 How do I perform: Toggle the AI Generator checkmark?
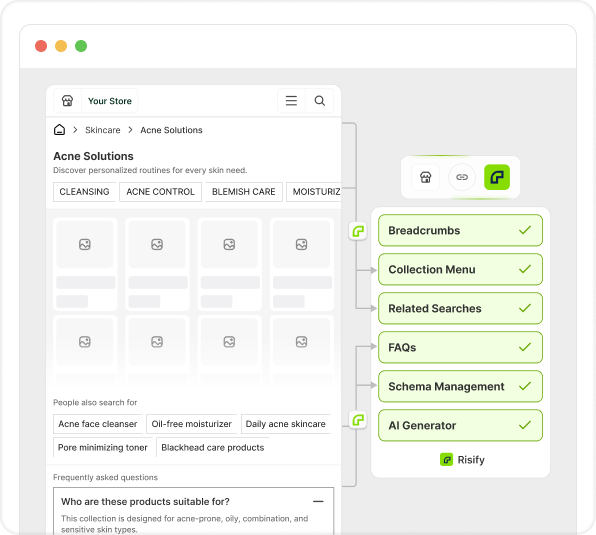525,425
